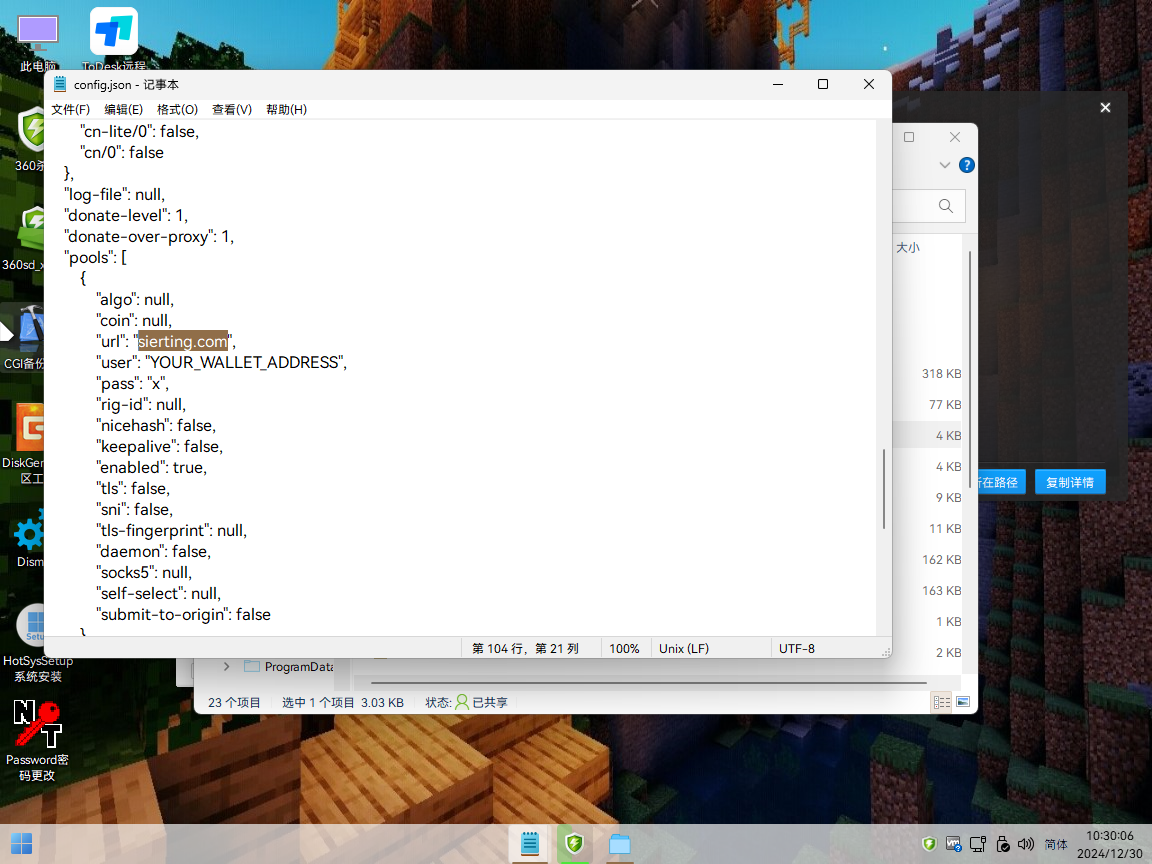The width and height of the screenshot is (1152, 864).
Task: Open the HotSysSetup 系统安装 desktop icon
Action: coord(35,644)
